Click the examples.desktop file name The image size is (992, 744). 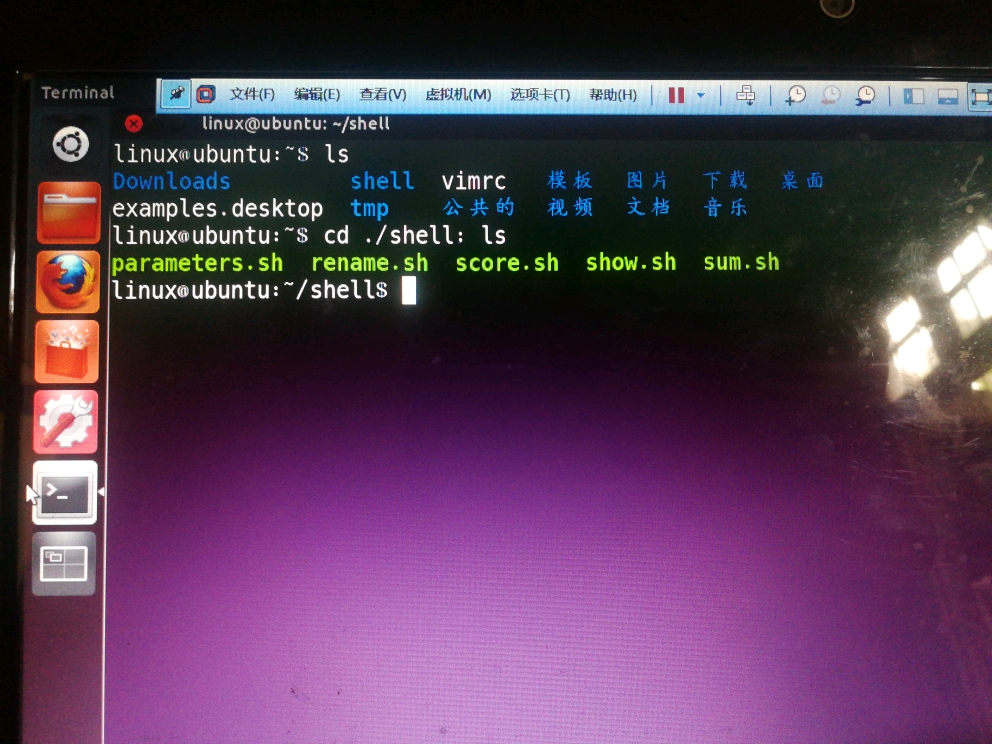pos(217,209)
